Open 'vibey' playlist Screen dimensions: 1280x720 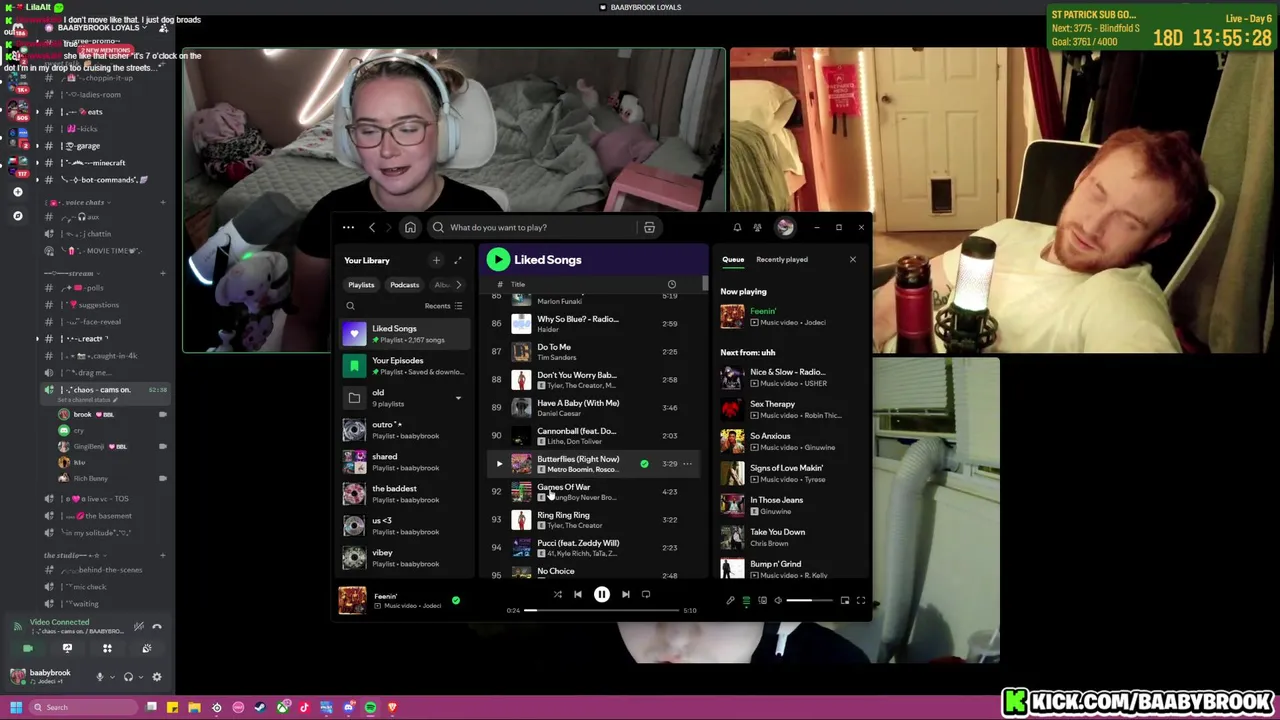pos(404,558)
